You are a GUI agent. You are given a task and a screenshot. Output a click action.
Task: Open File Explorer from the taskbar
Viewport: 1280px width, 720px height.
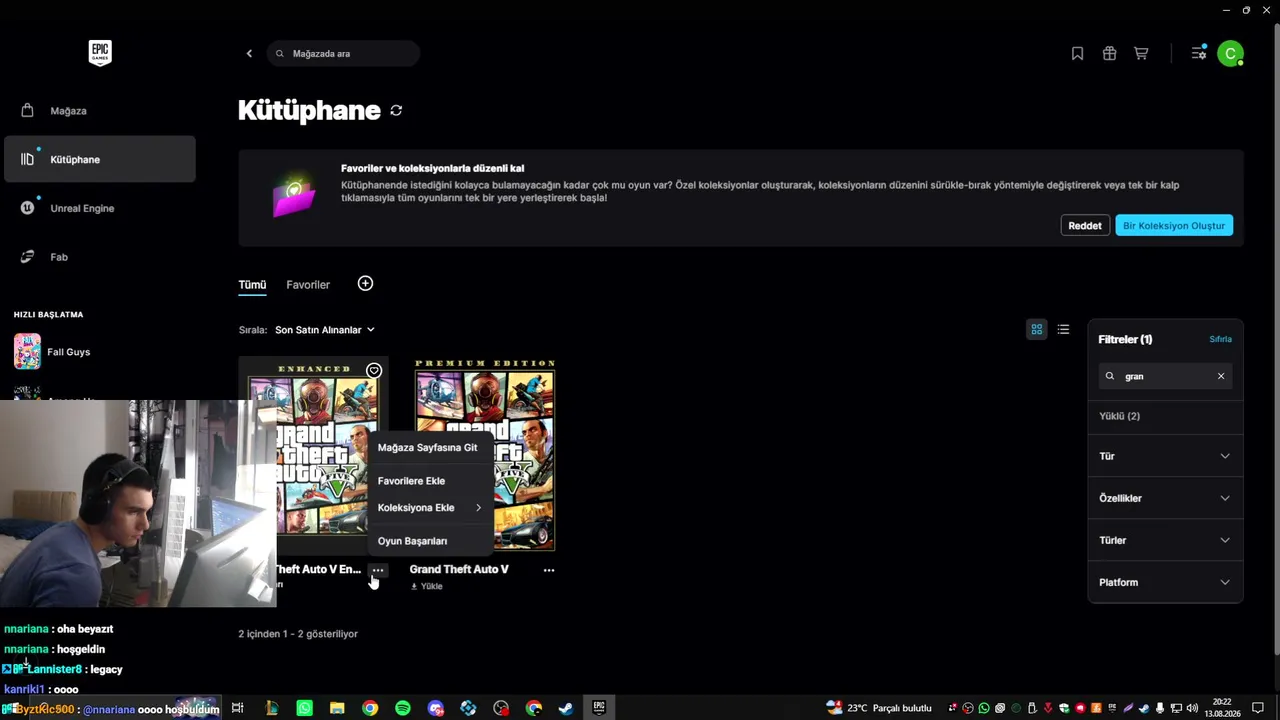(337, 708)
